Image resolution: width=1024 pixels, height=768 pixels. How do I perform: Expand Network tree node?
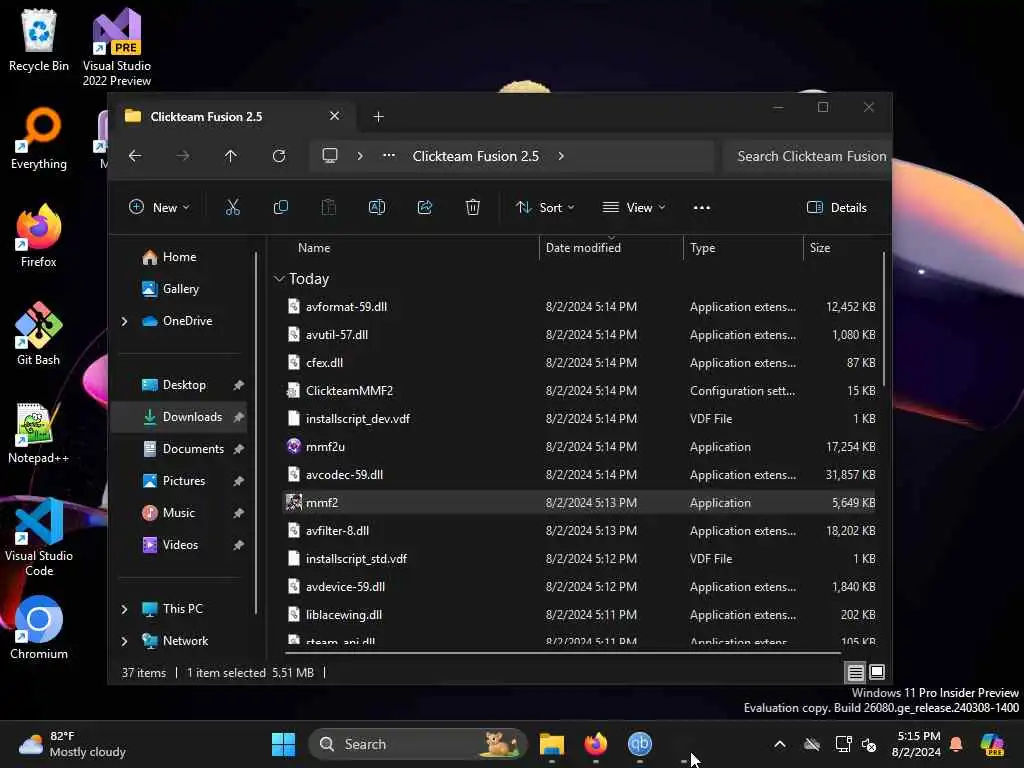124,641
